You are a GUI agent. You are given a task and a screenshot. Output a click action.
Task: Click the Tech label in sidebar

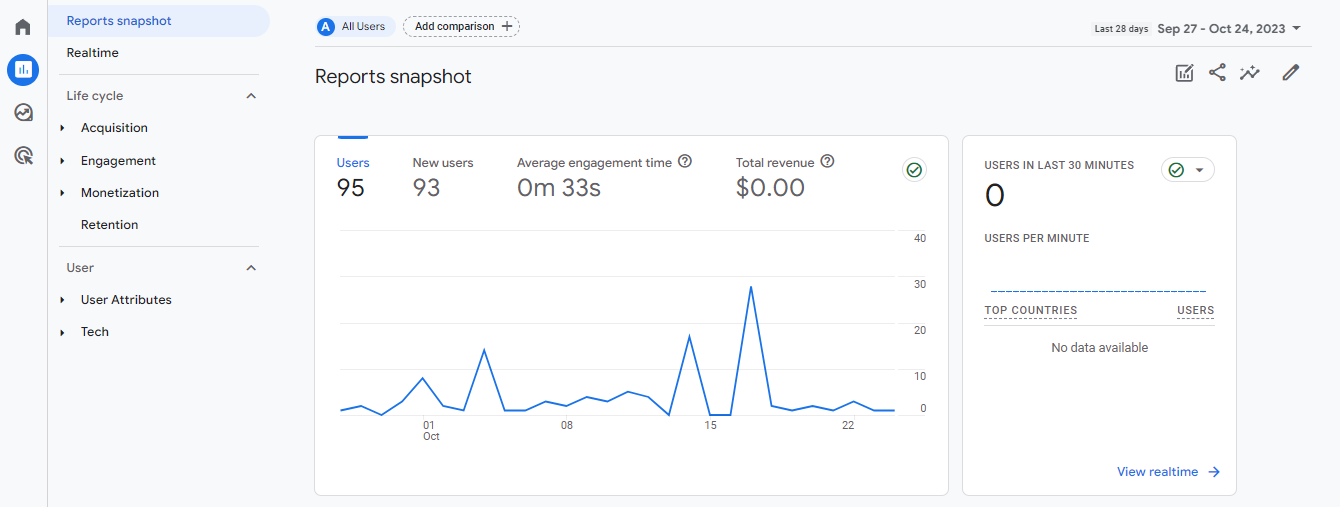tap(95, 332)
